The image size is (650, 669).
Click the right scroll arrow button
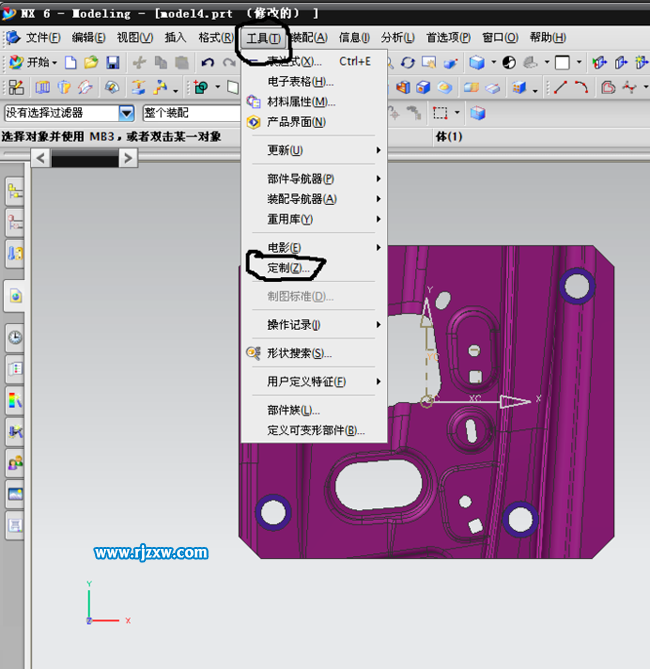coord(128,158)
